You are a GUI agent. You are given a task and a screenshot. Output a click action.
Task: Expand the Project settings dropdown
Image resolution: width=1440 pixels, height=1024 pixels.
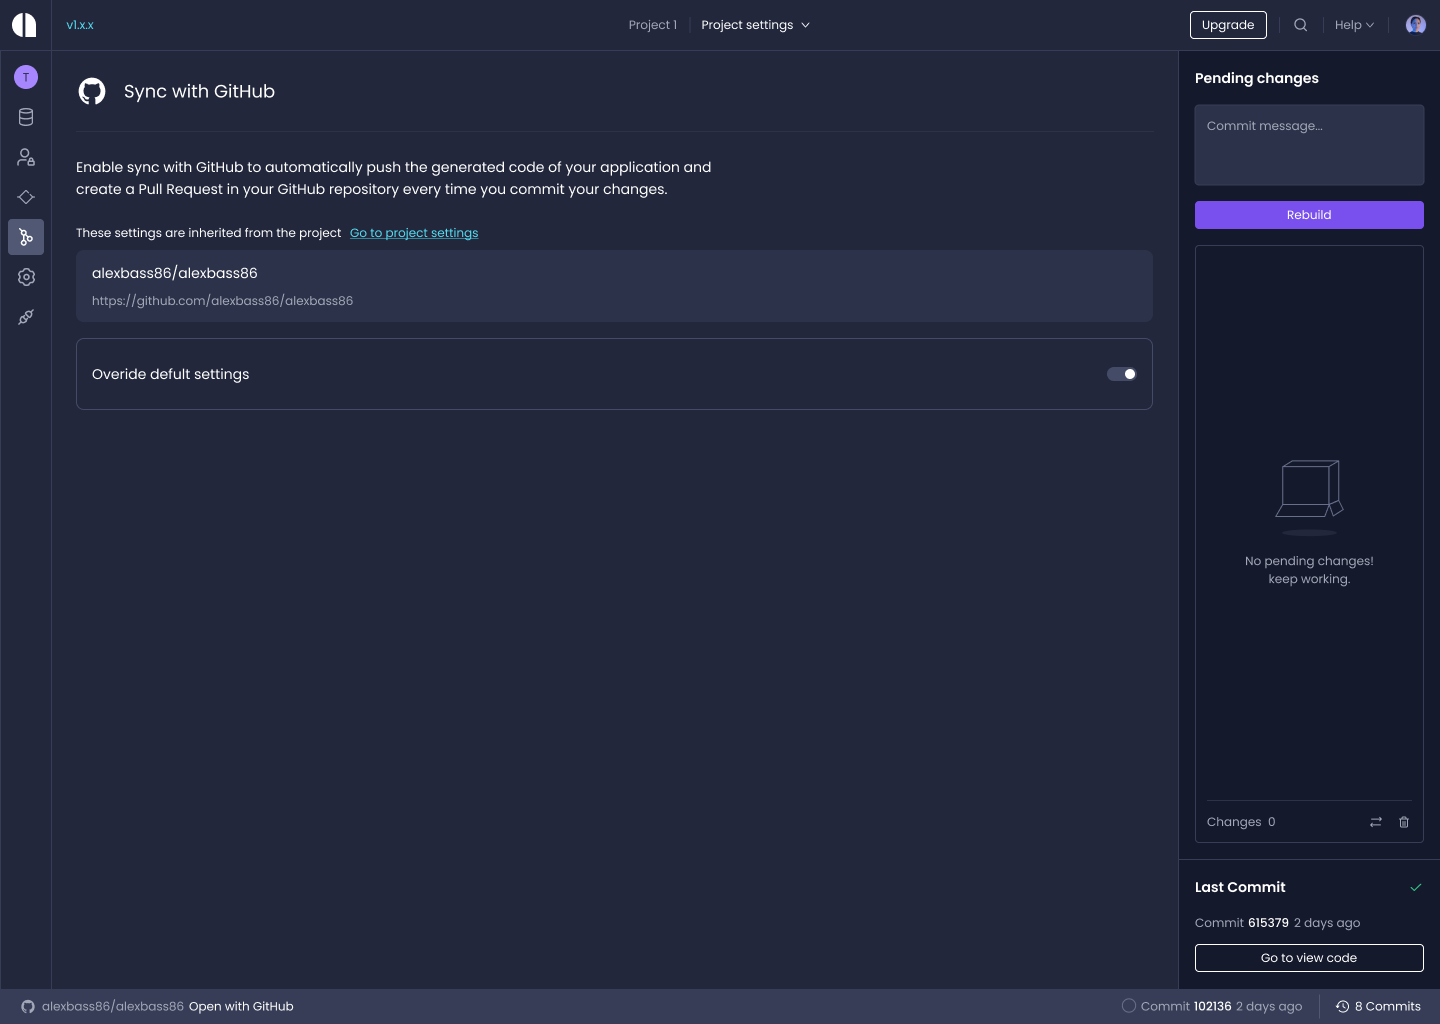[x=755, y=25]
